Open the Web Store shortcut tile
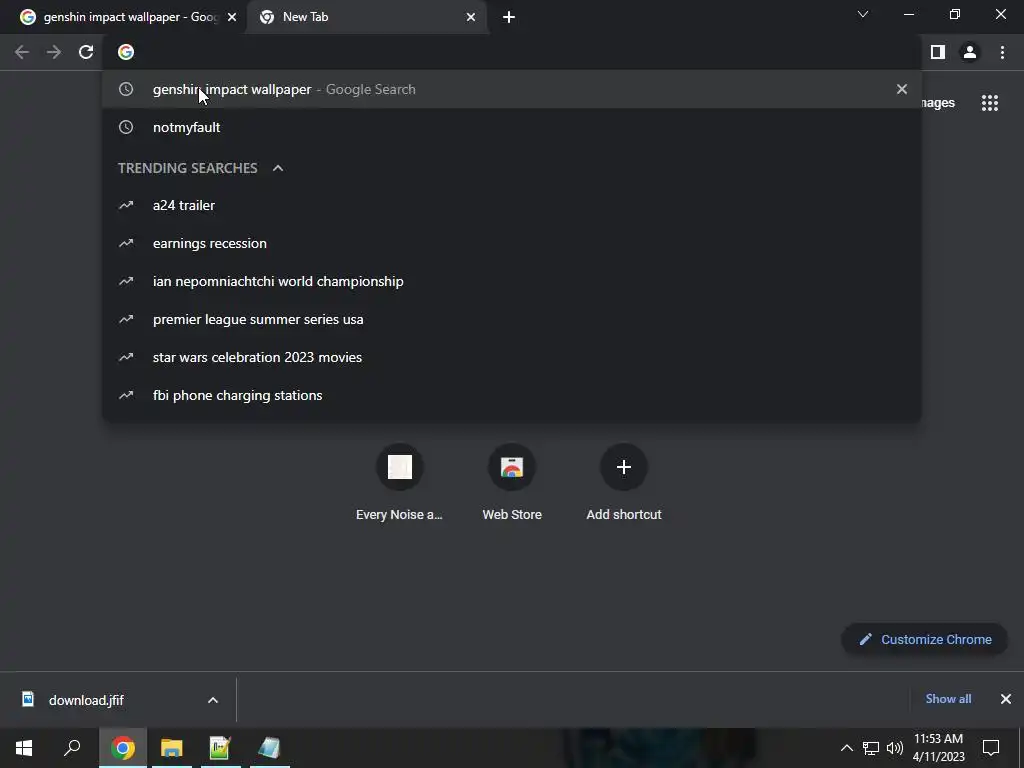 pos(512,483)
